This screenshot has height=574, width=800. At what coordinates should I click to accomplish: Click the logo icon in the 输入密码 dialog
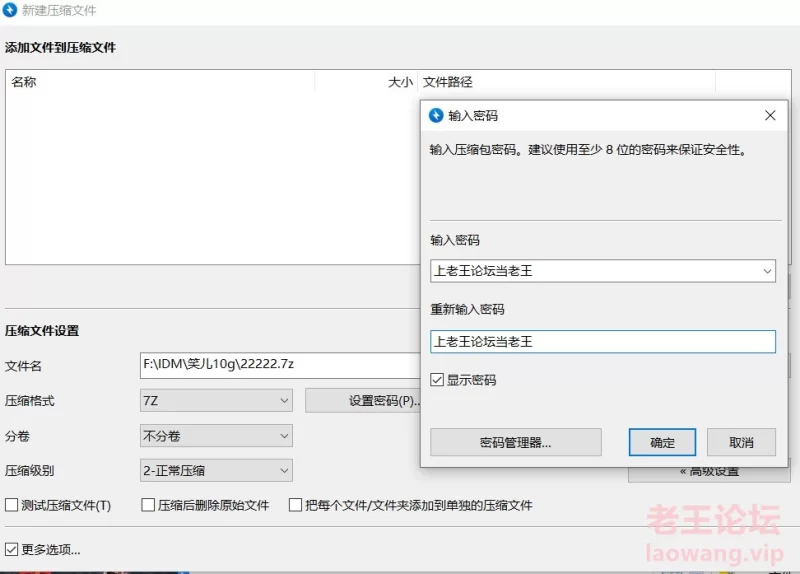tap(436, 115)
